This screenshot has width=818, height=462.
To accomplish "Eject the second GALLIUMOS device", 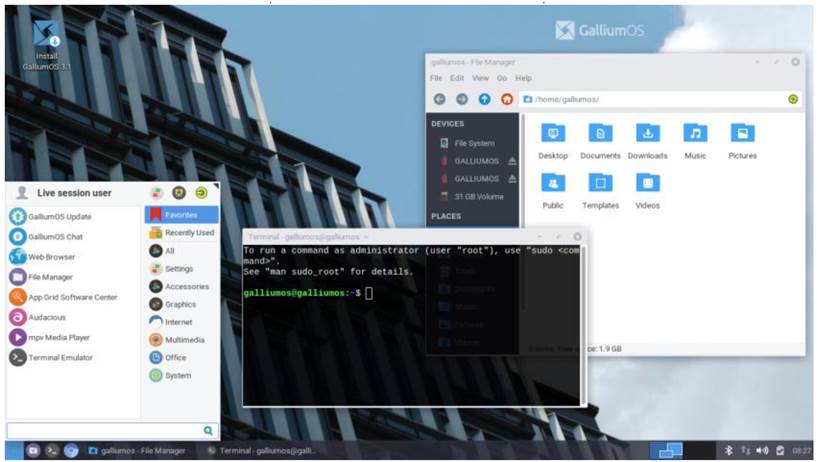I will click(x=512, y=179).
